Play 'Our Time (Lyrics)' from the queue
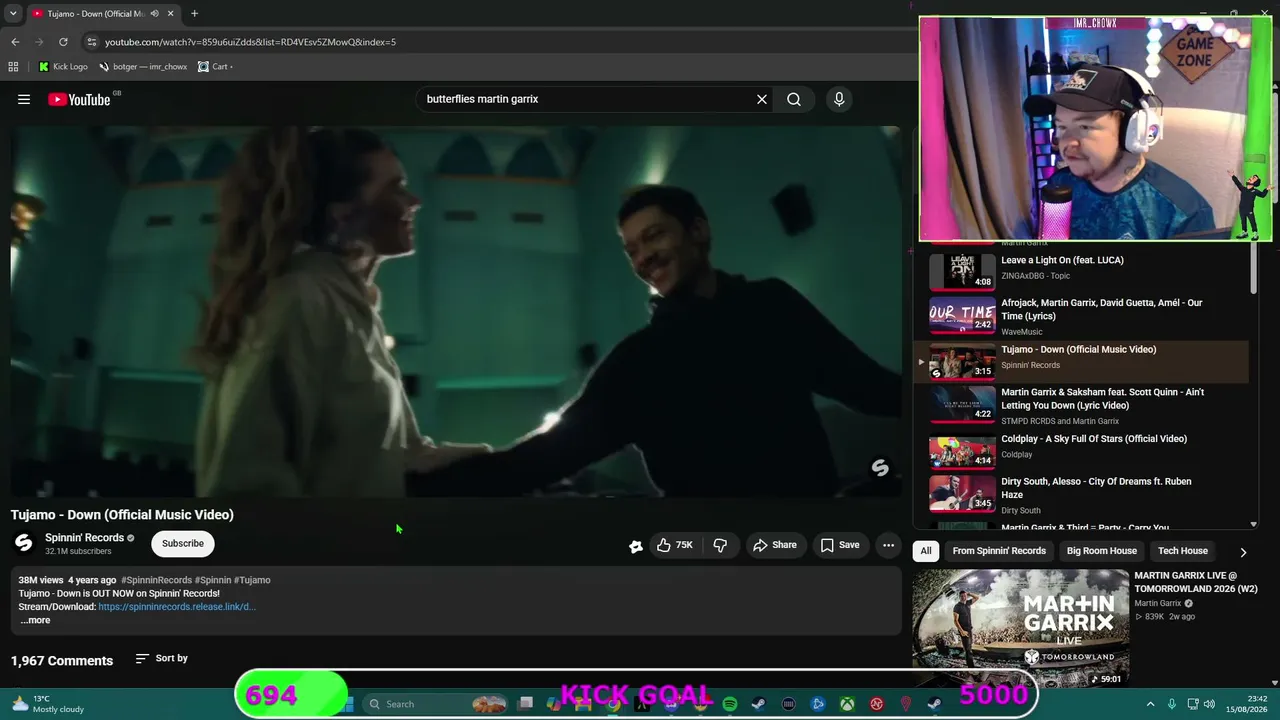Image resolution: width=1280 pixels, height=720 pixels. 1102,309
